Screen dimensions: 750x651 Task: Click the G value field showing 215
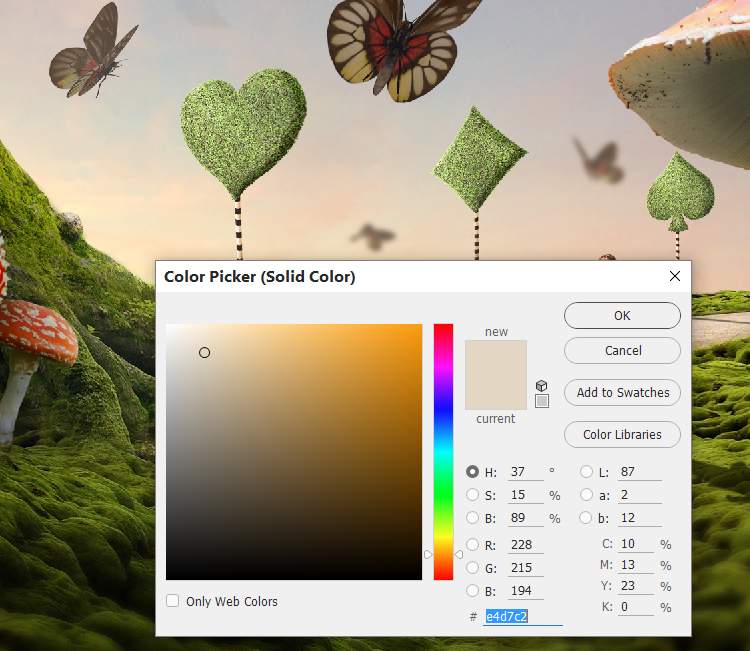[x=525, y=568]
